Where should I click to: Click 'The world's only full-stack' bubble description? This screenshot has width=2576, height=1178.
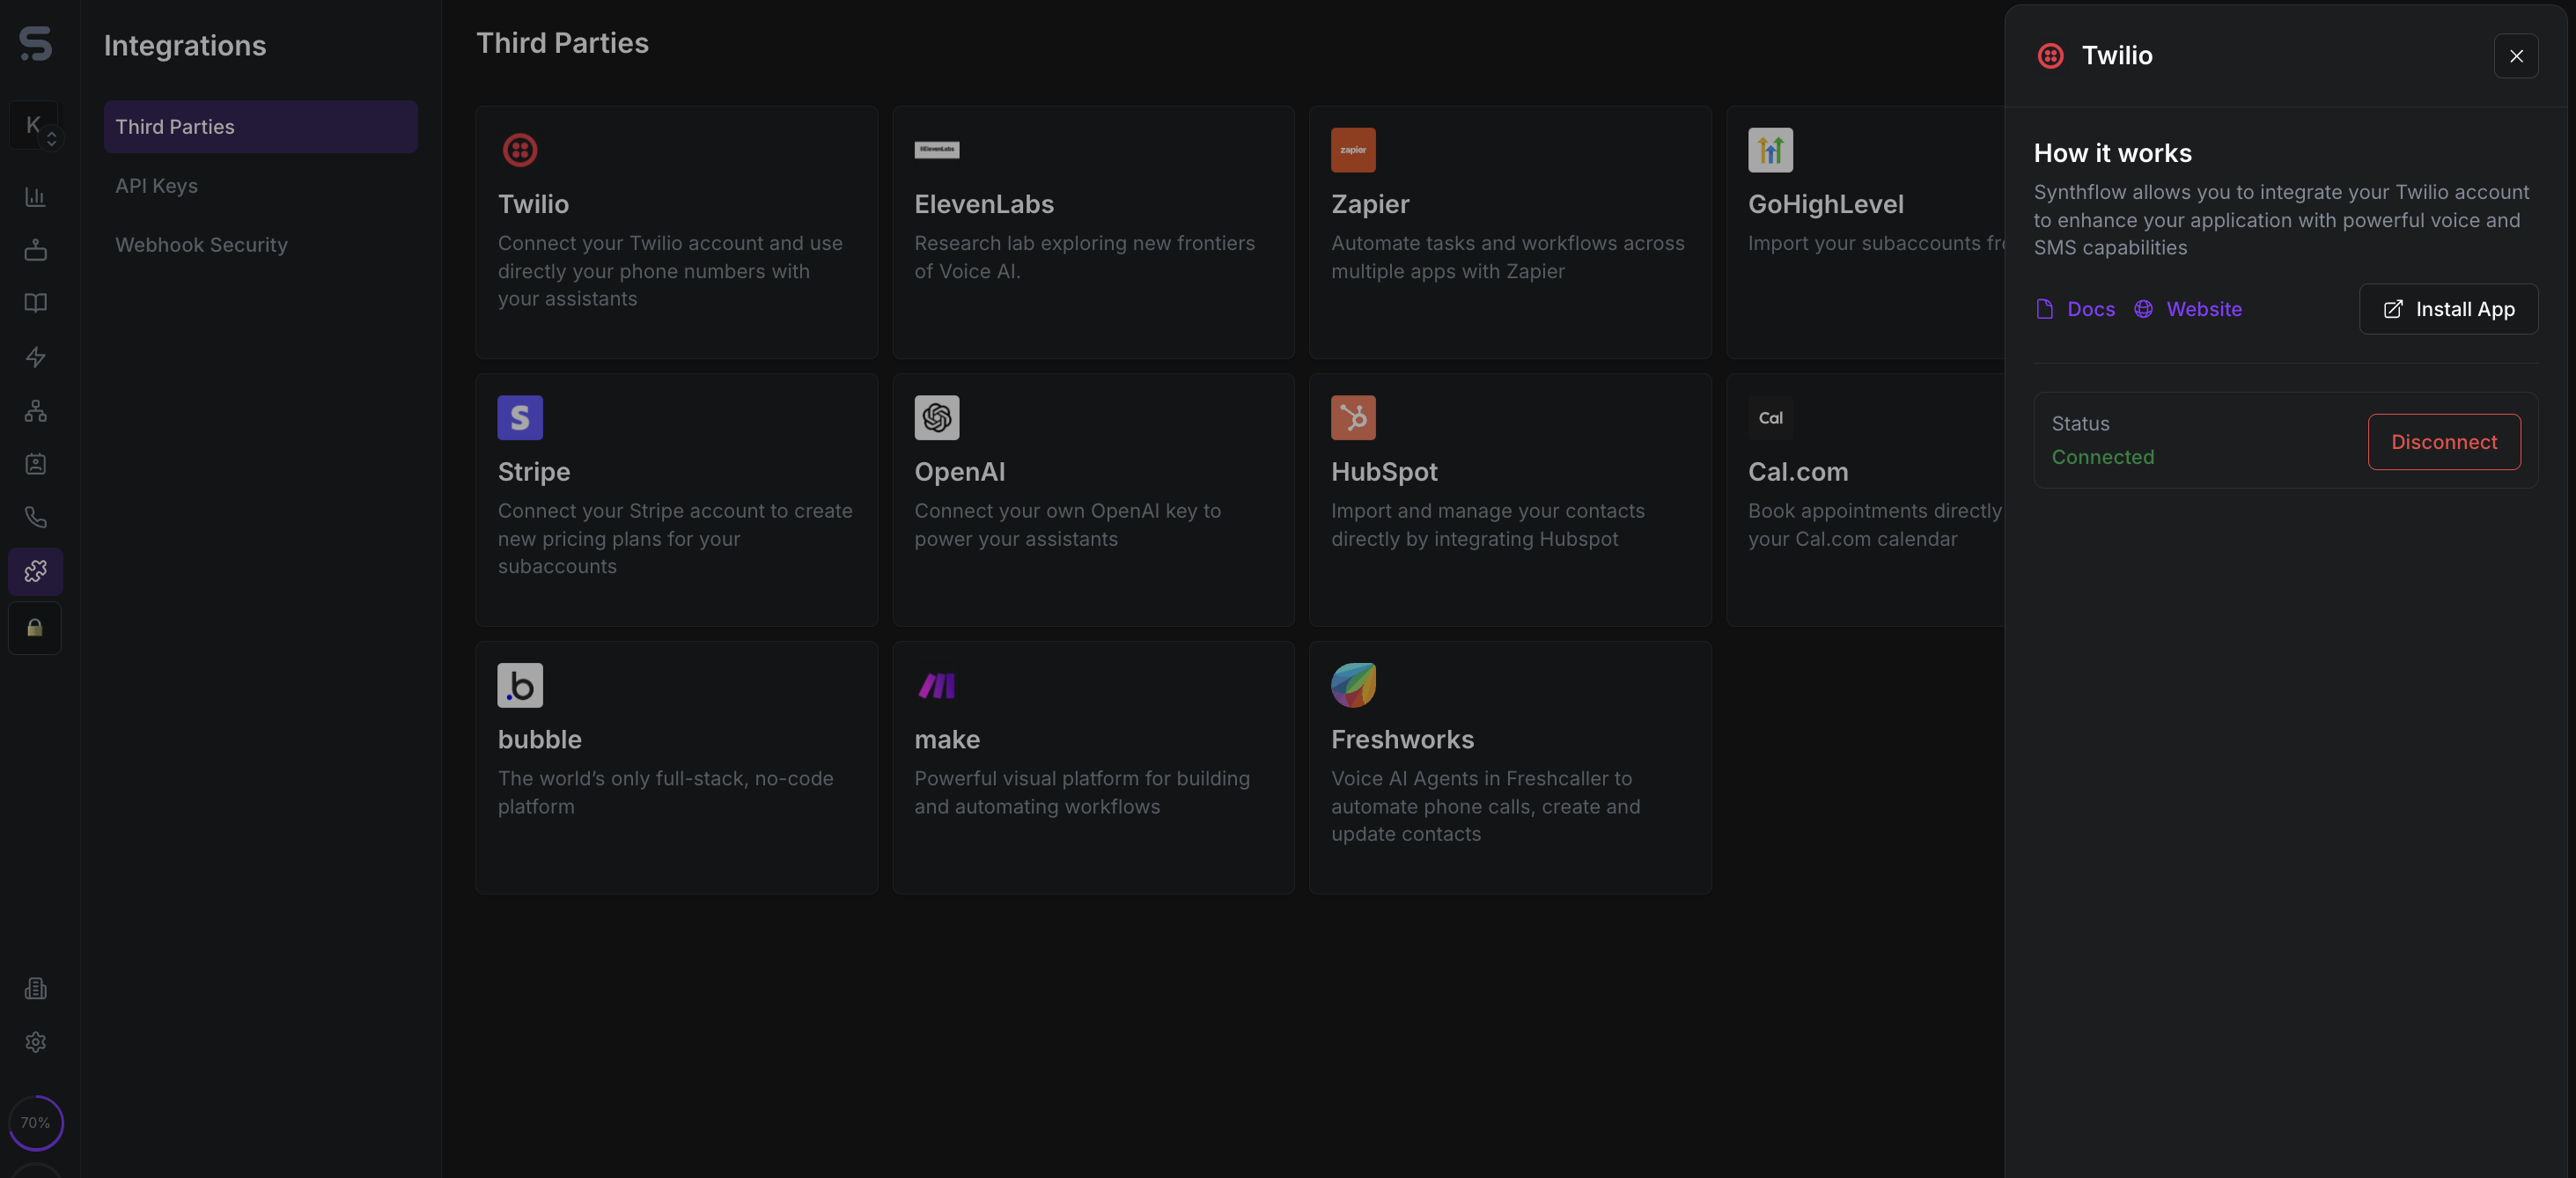tap(665, 792)
